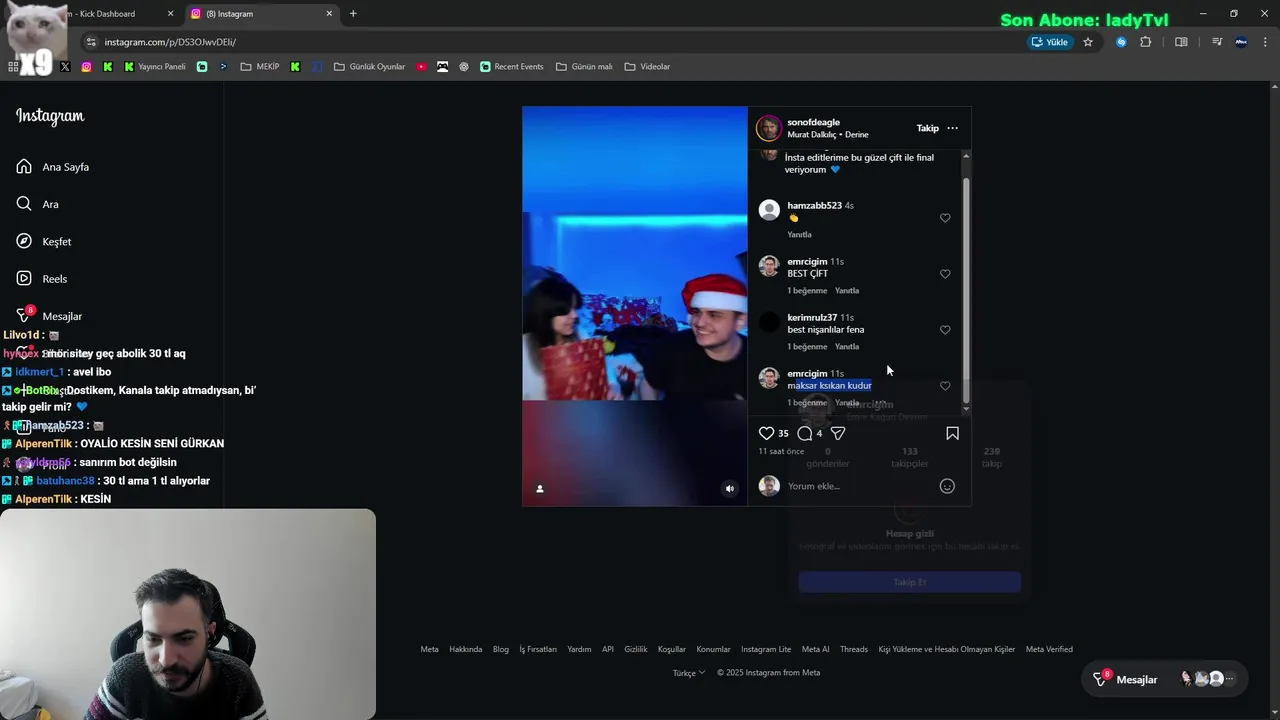Expand the Günlük Oyunlar bookmarks folder
This screenshot has width=1280, height=720.
click(x=369, y=67)
